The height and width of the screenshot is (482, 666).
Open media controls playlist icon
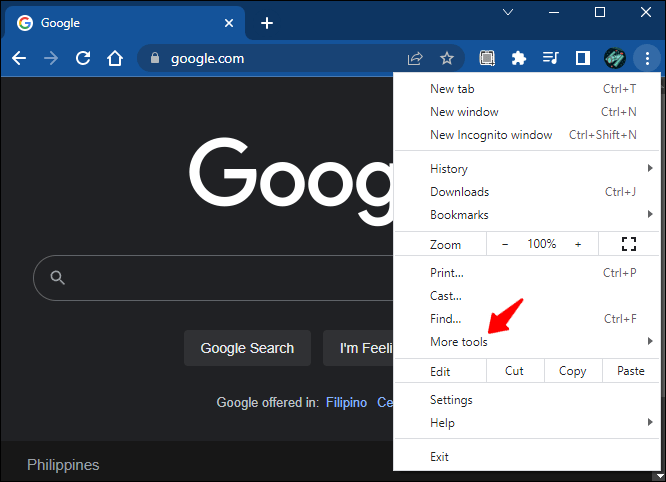point(551,58)
